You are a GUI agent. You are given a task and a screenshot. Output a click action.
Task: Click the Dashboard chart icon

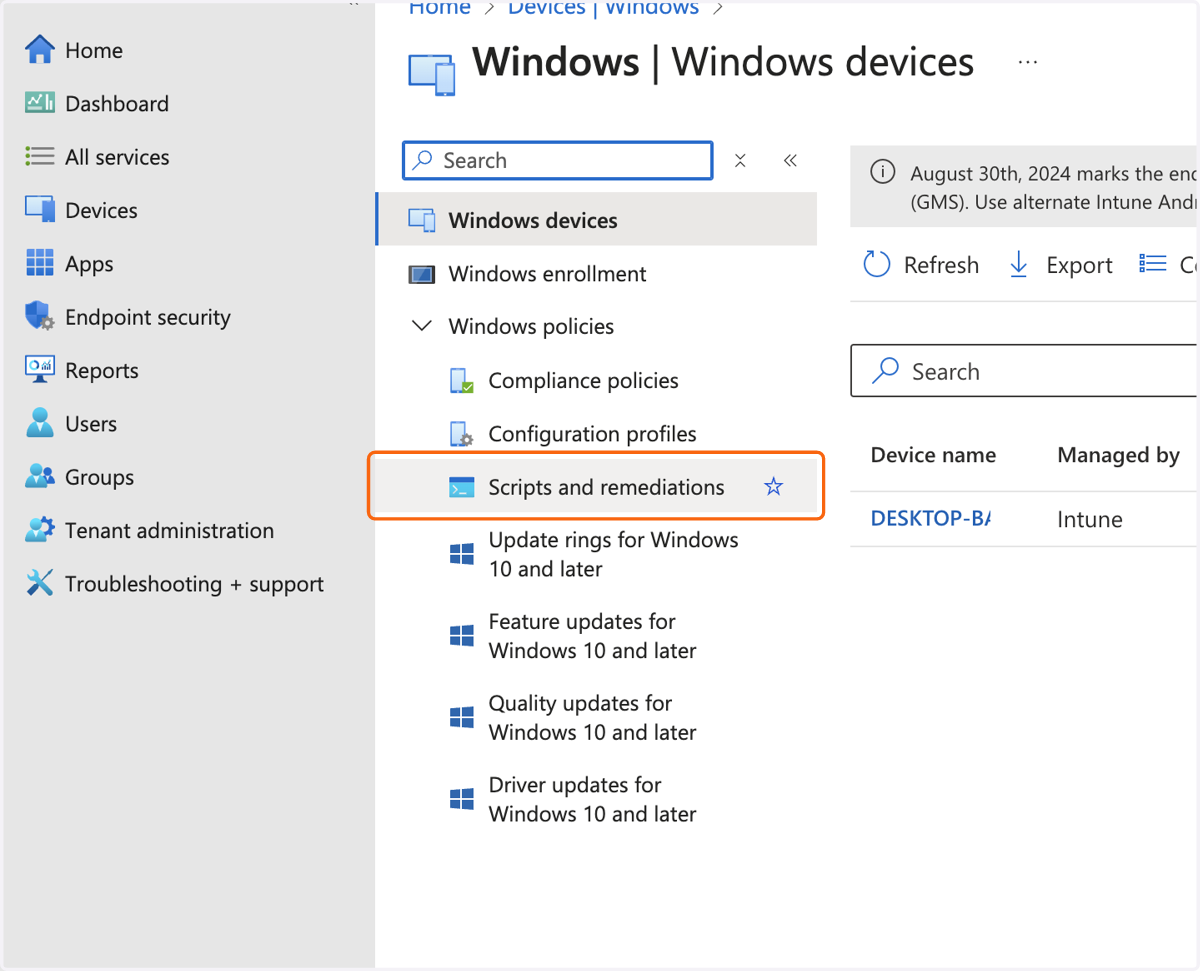tap(40, 103)
